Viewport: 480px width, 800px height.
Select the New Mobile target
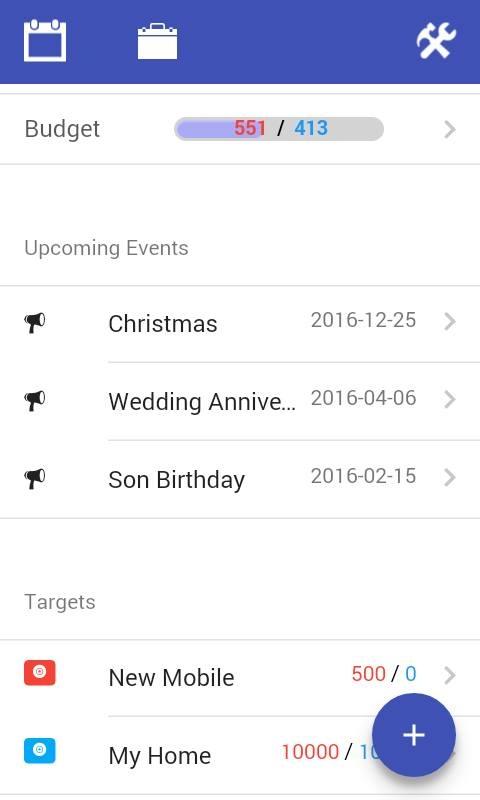(240, 678)
